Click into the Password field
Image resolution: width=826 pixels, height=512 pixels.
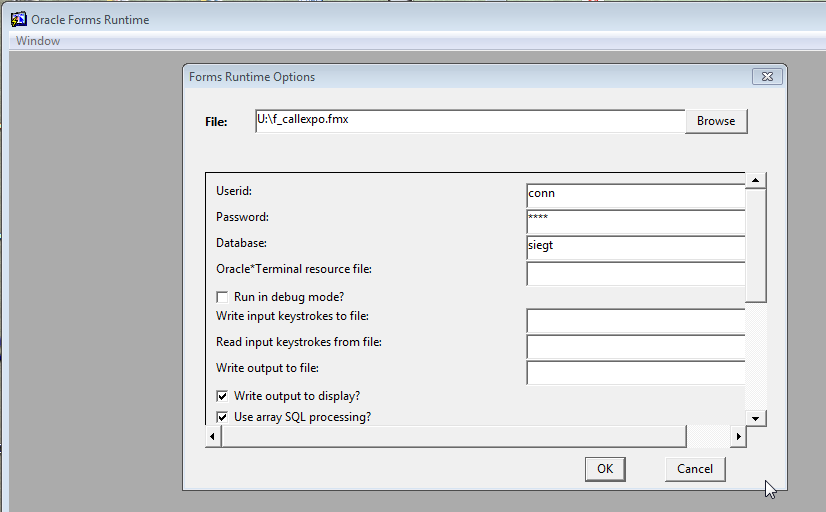tap(636, 221)
